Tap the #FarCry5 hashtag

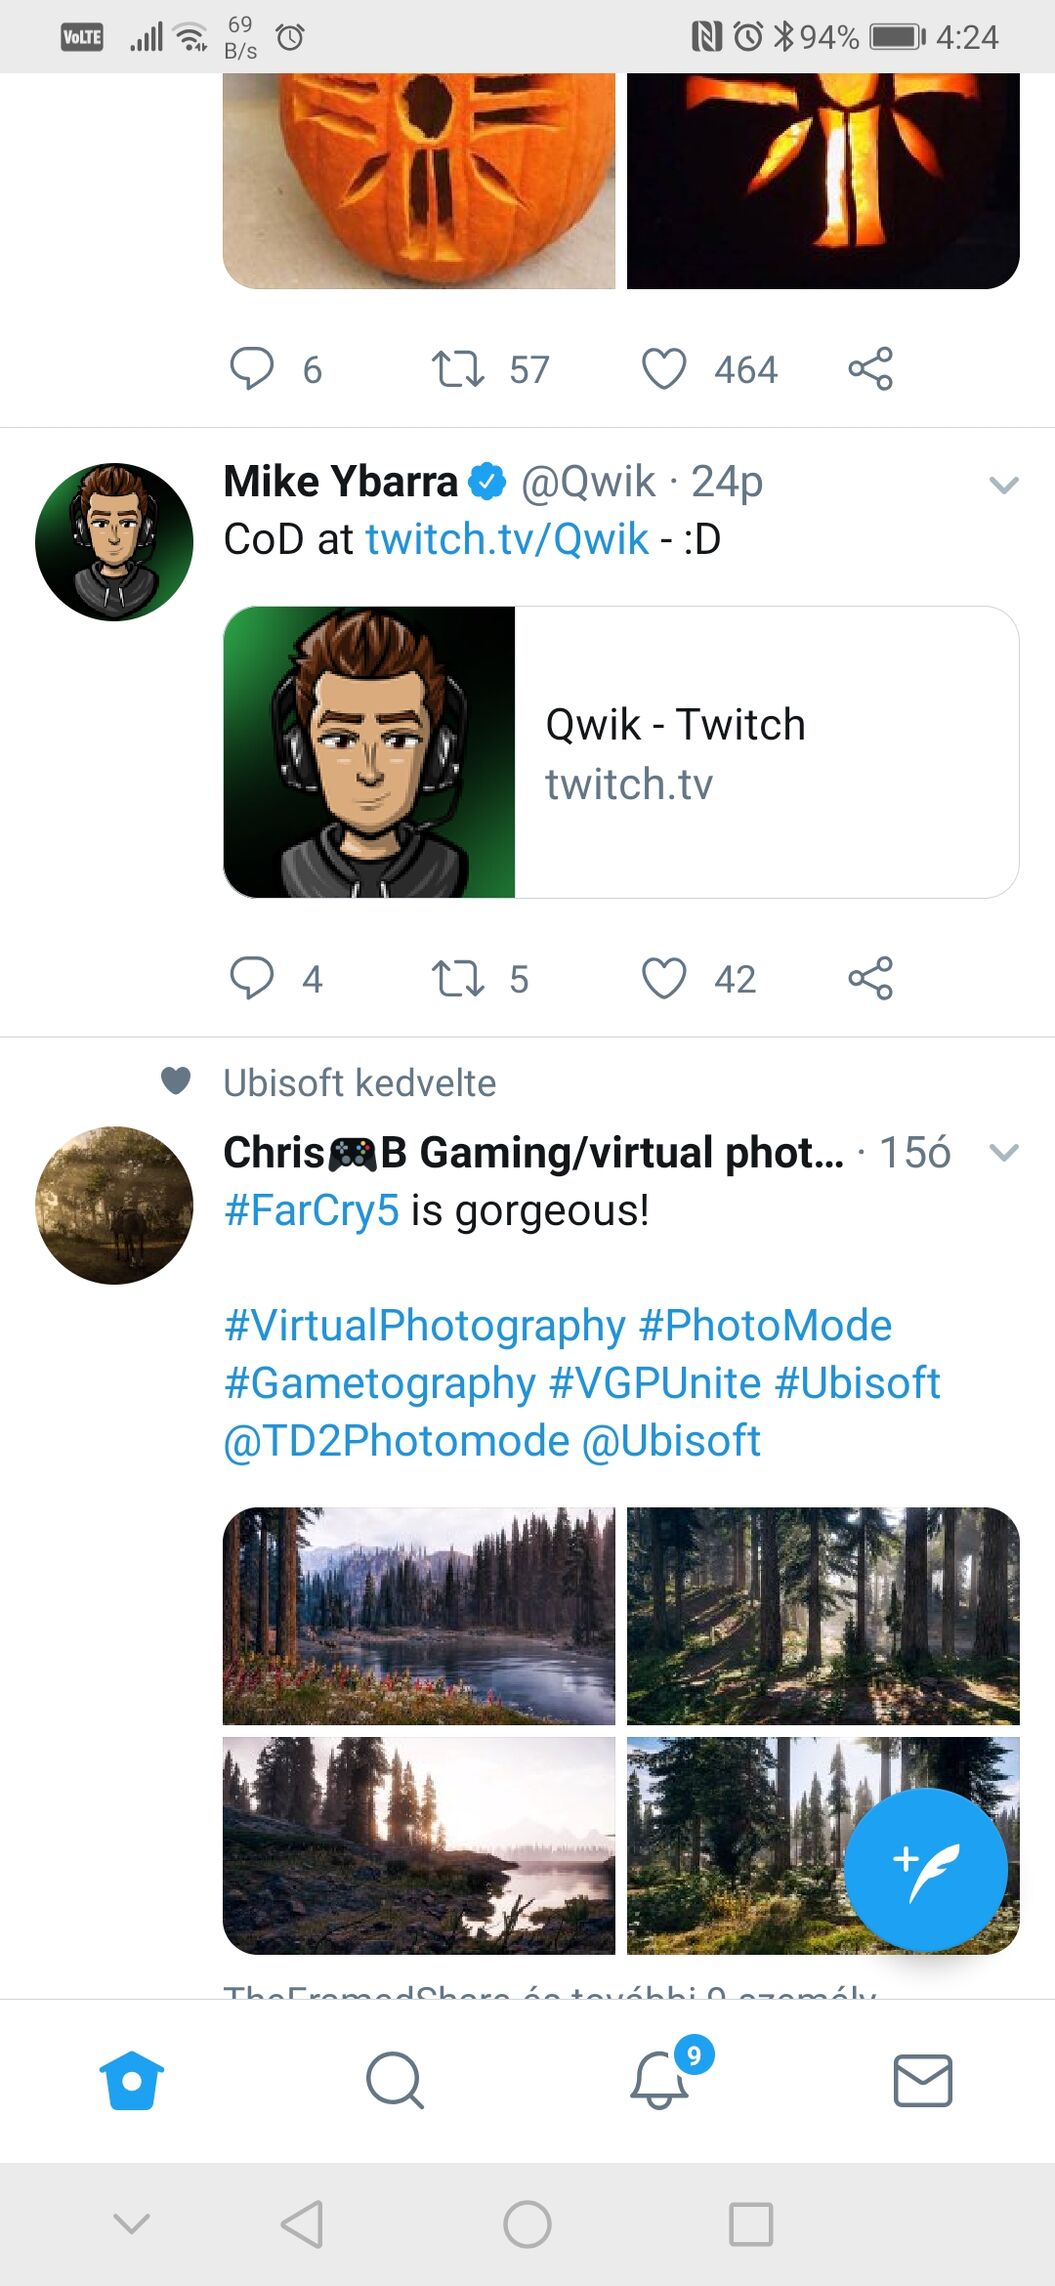312,1210
